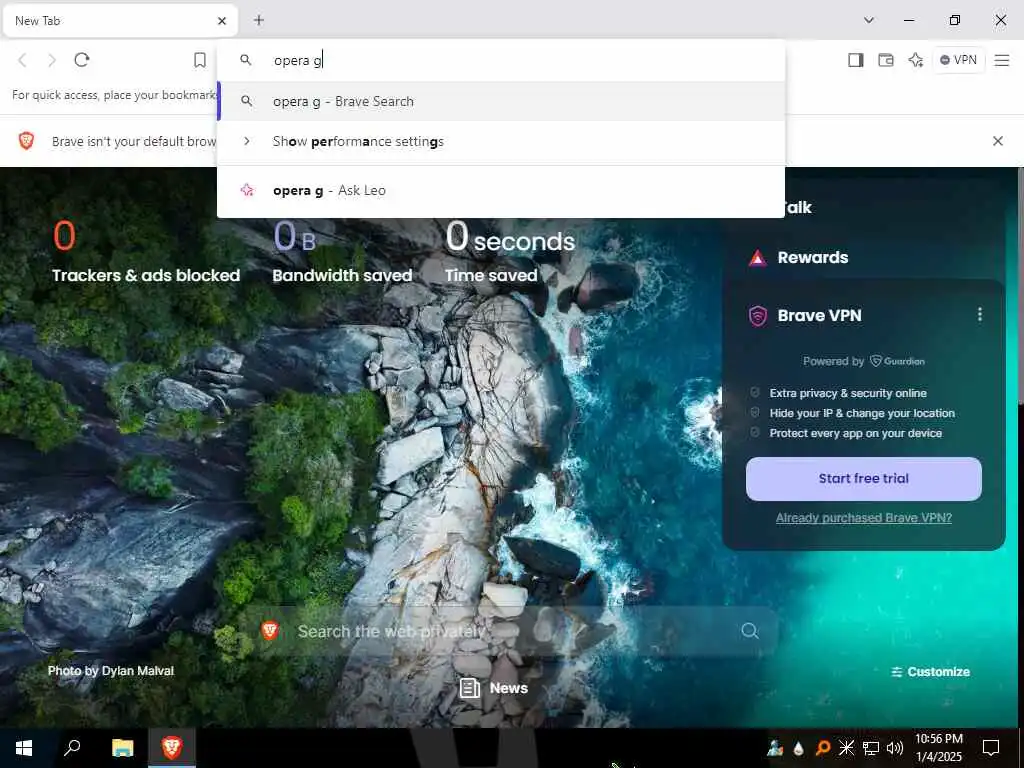Click the Start free trial button

[863, 479]
